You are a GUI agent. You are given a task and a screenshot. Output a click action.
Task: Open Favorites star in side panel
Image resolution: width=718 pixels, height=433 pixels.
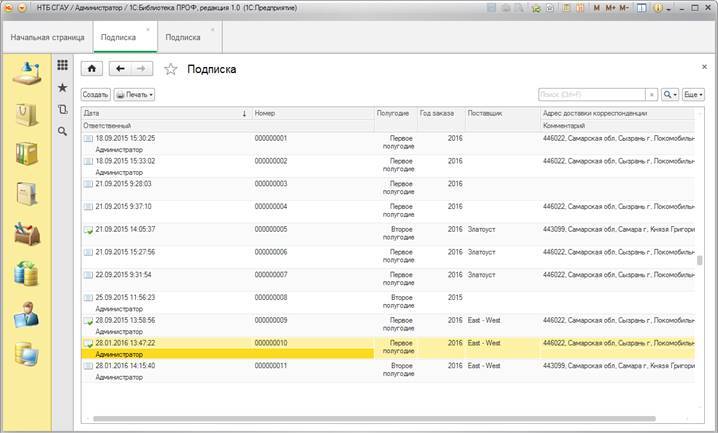62,88
